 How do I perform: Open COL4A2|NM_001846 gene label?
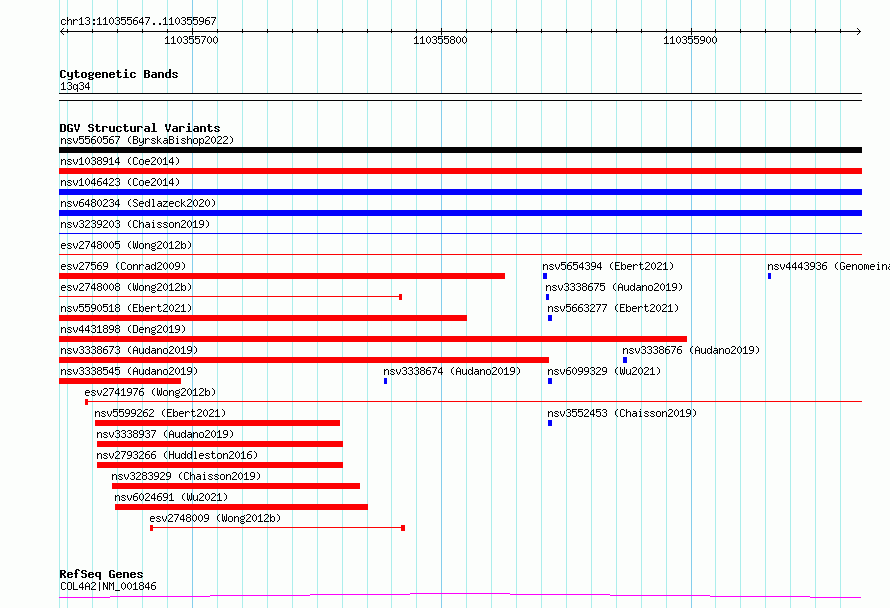pyautogui.click(x=108, y=586)
